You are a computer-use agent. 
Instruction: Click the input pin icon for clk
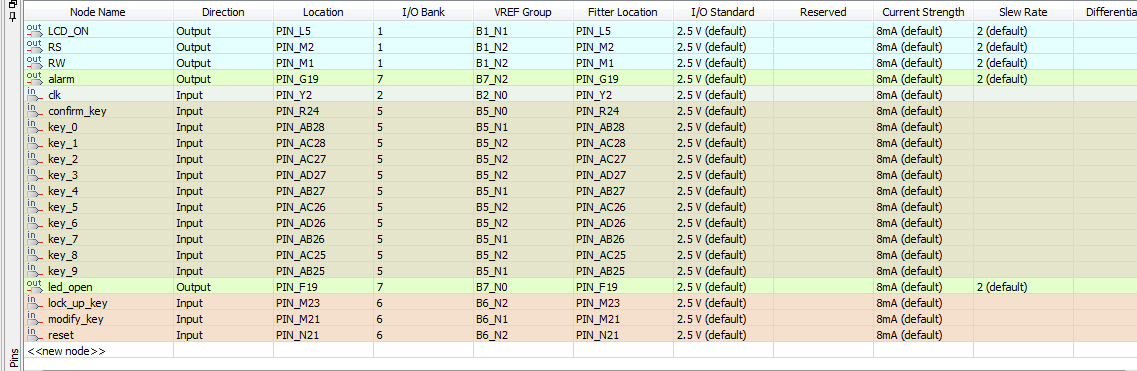click(34, 94)
